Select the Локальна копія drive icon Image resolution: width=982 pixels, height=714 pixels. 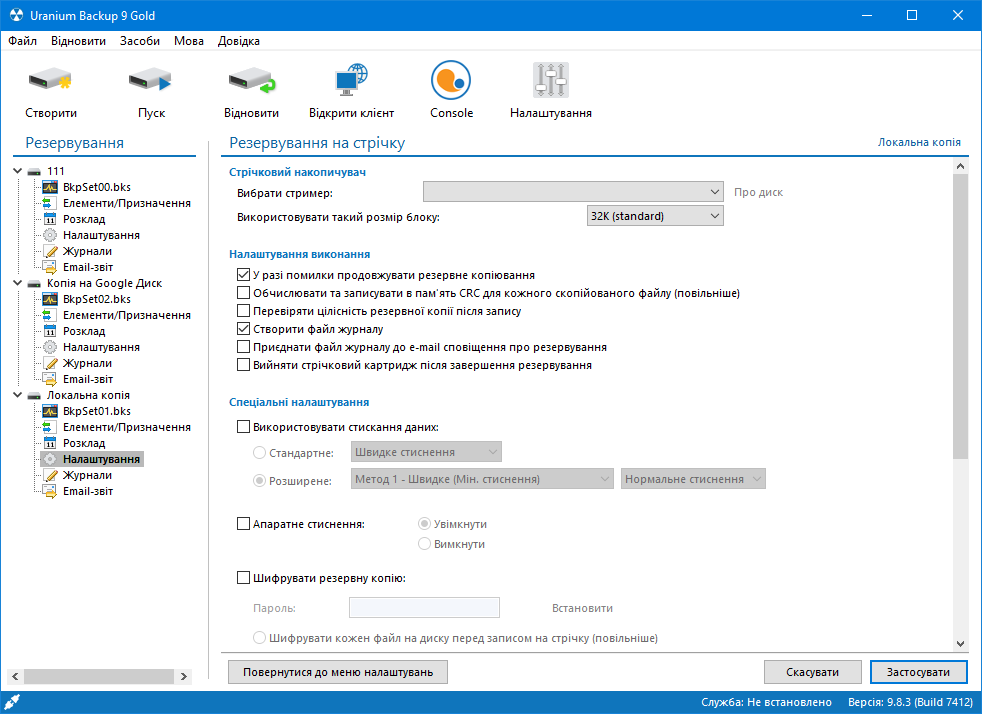click(x=34, y=396)
